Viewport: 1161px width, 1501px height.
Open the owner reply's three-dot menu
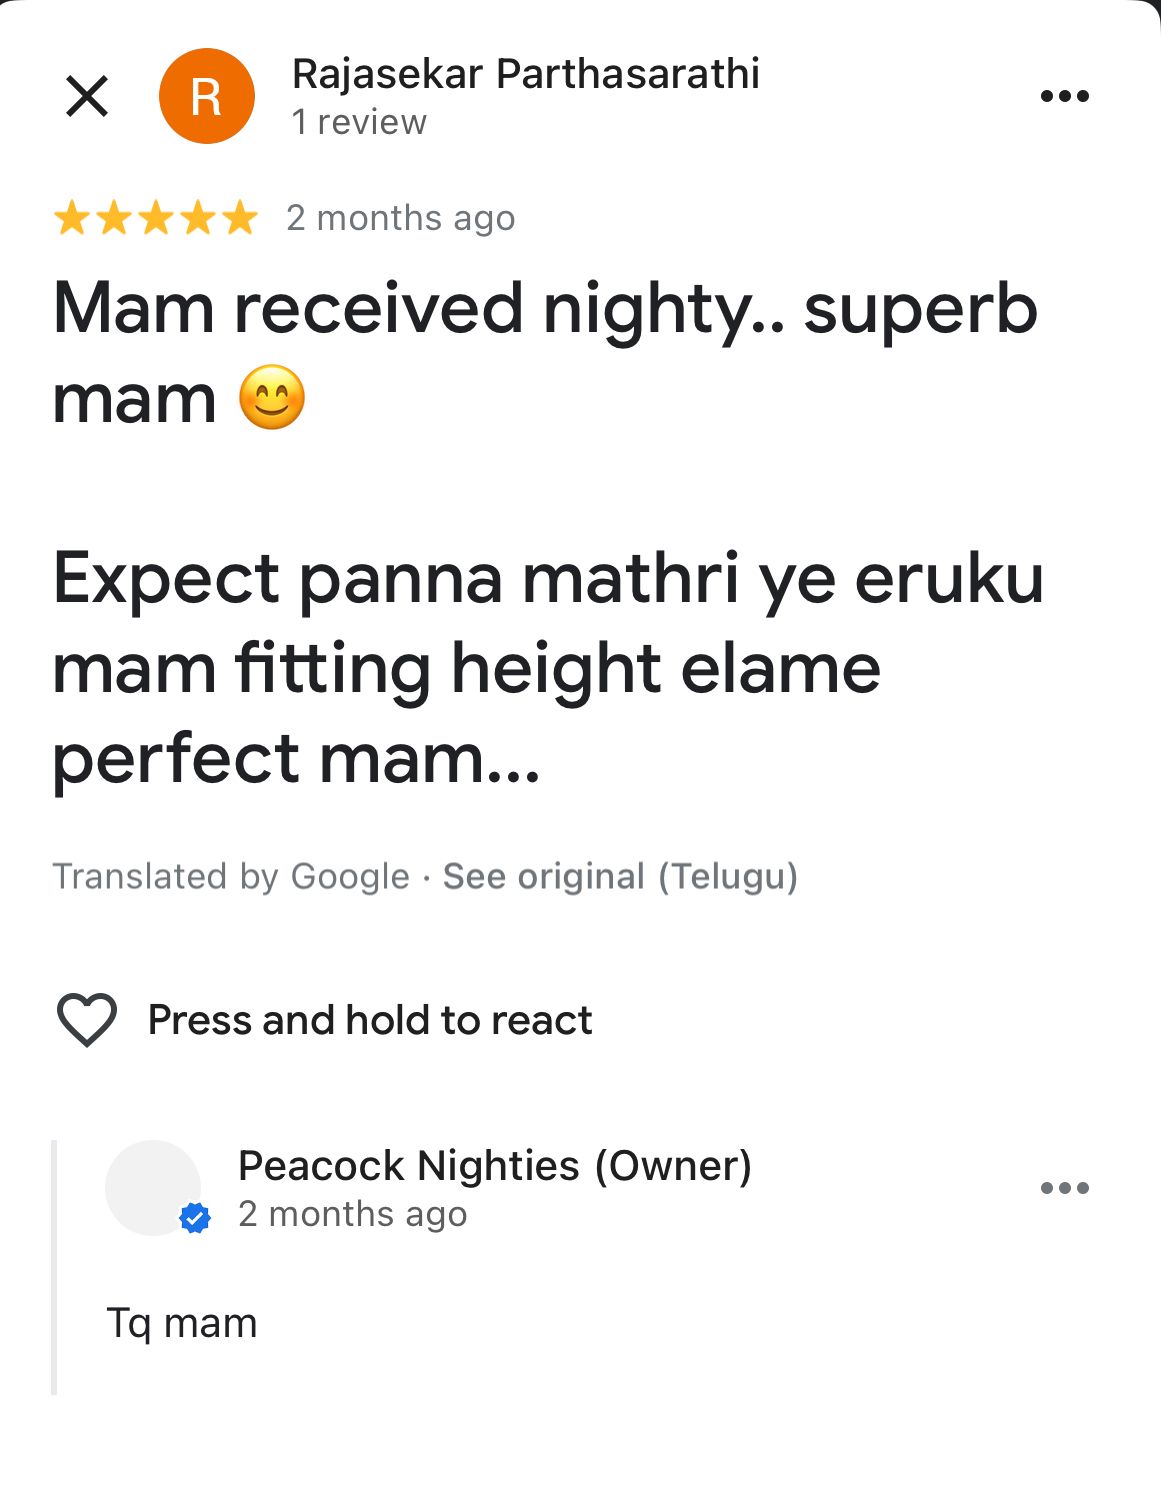click(x=1064, y=1188)
